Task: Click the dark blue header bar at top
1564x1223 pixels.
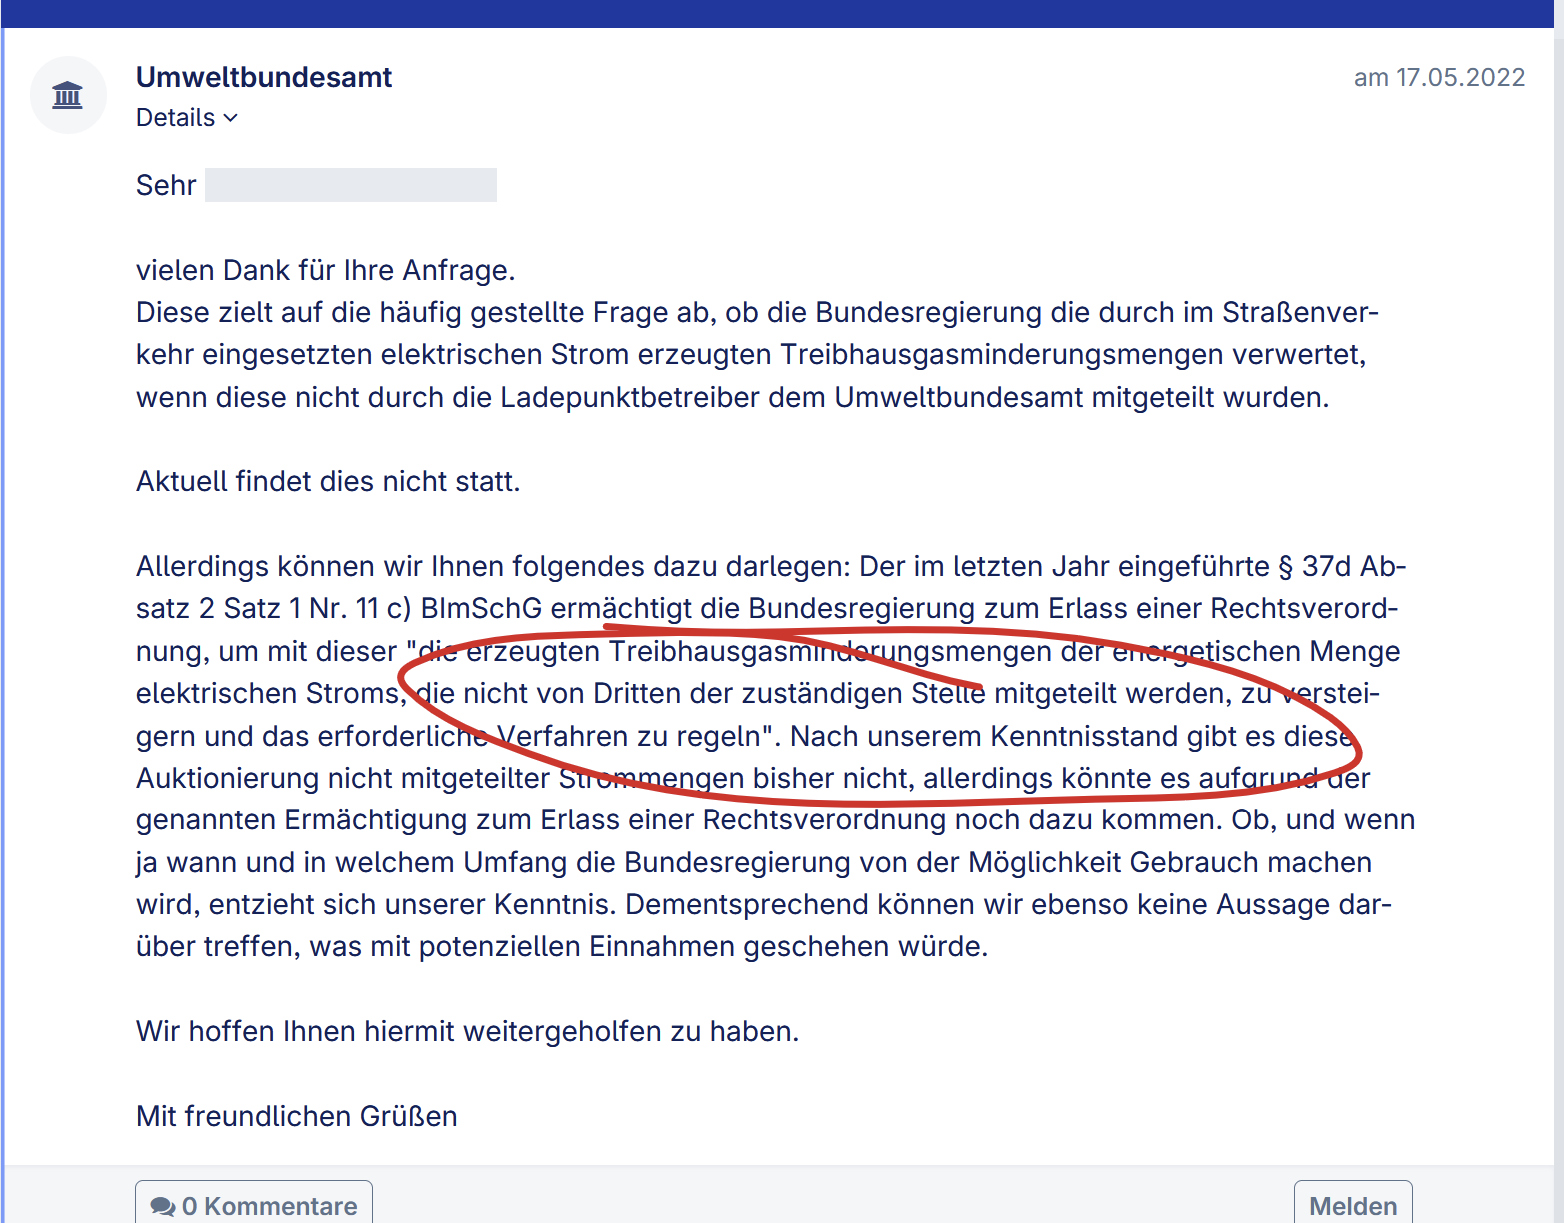Action: [780, 13]
